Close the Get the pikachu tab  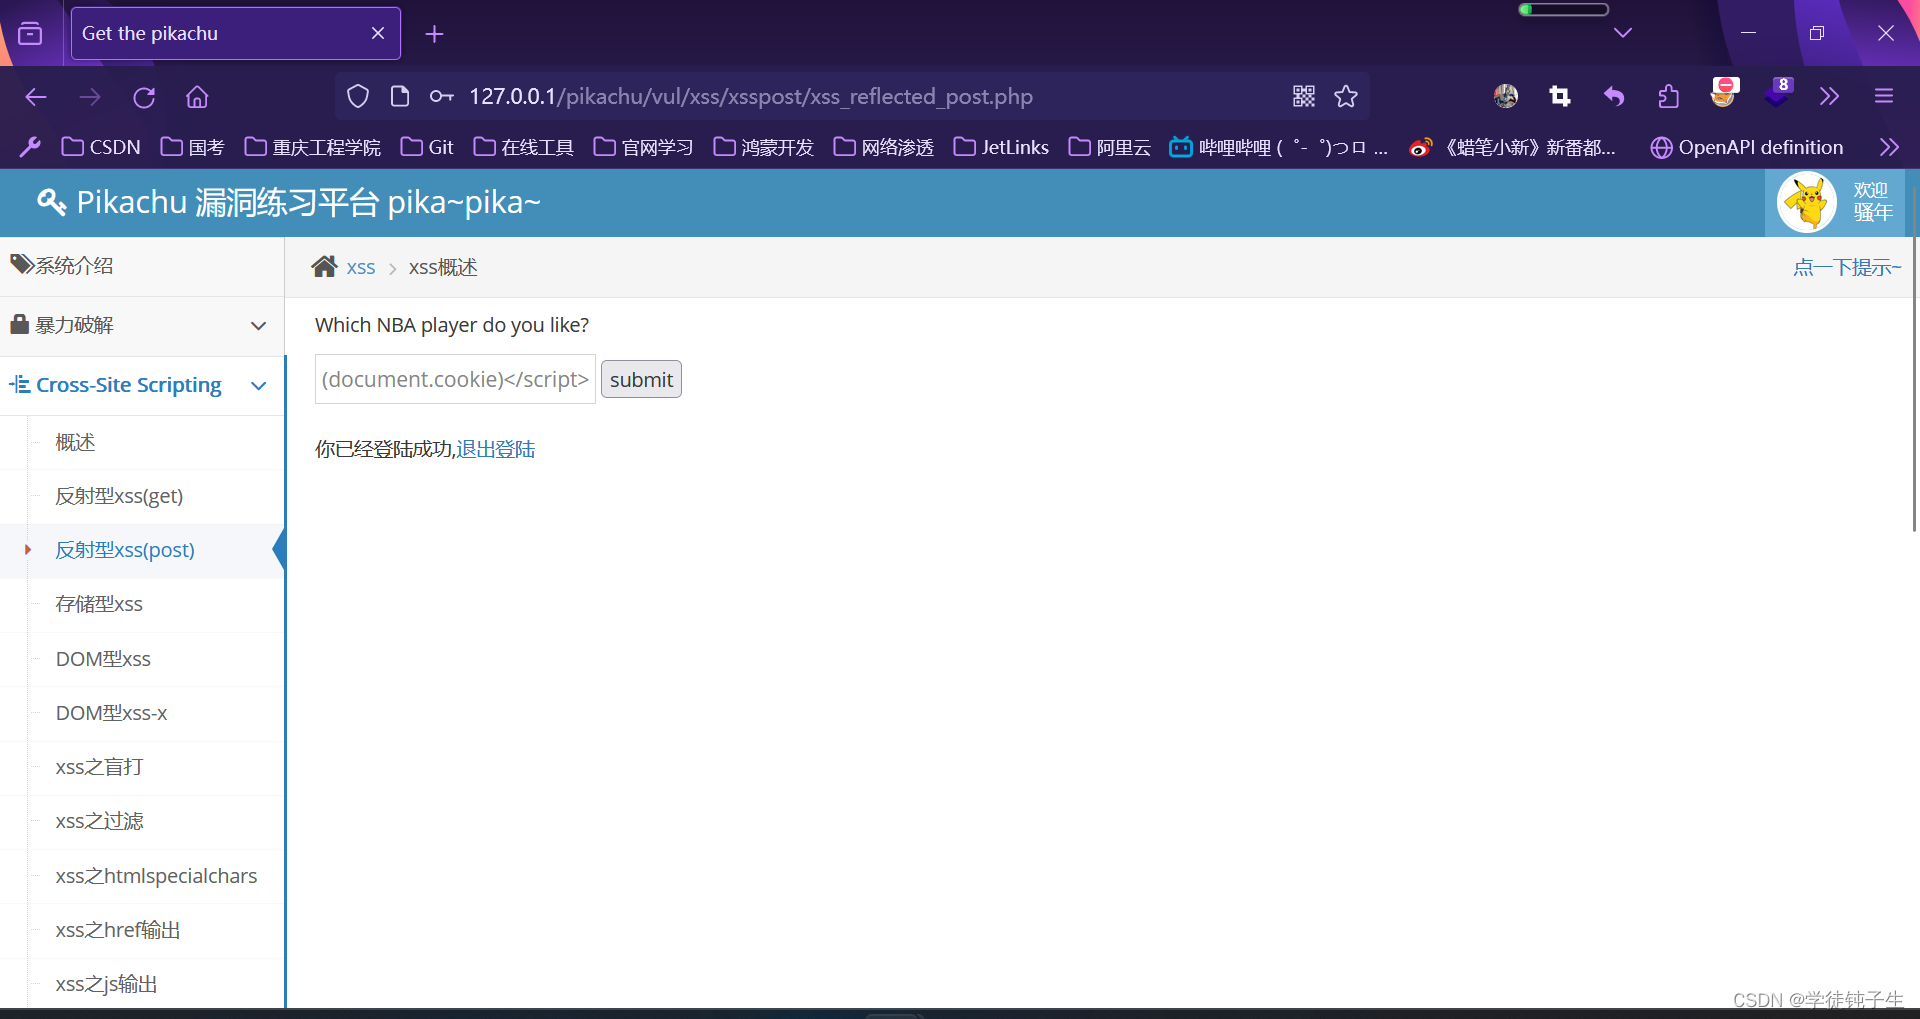[378, 33]
